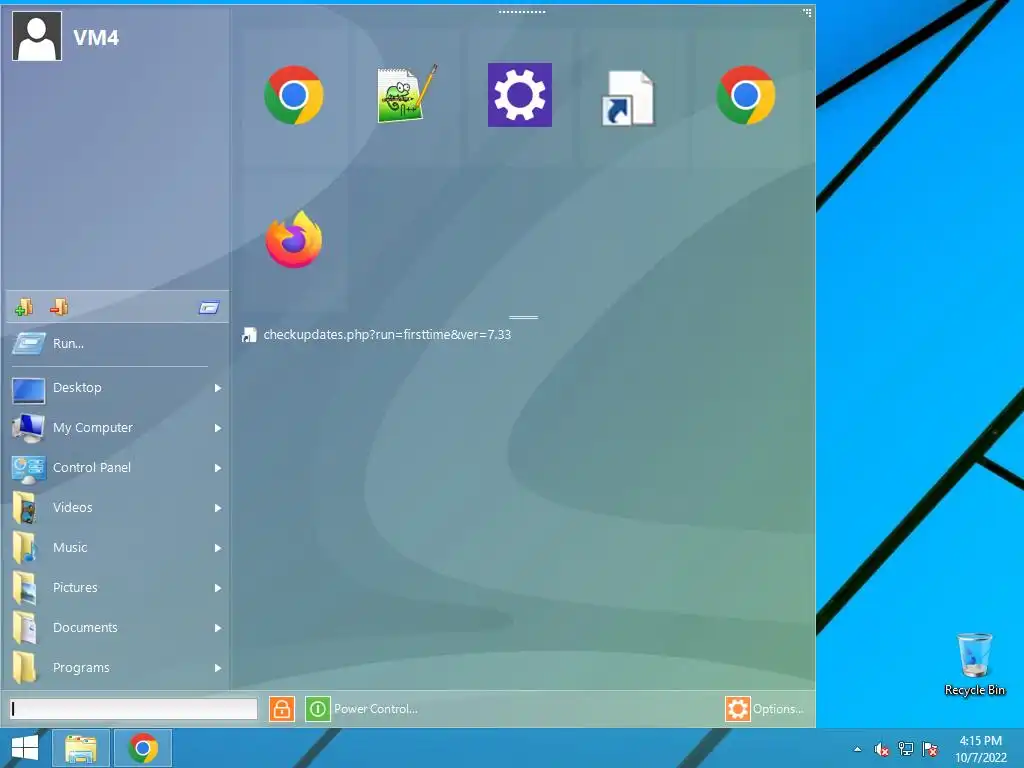This screenshot has height=768, width=1024.
Task: Open the last Chrome tile in the top row
Action: coord(746,95)
